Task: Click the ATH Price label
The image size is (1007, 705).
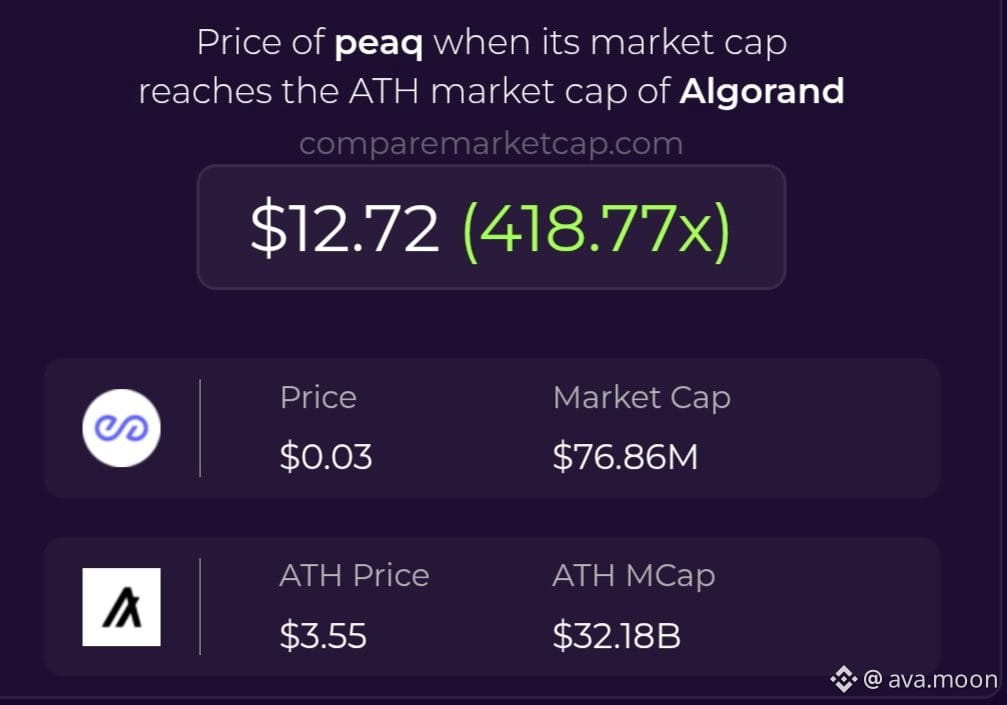Action: point(355,575)
